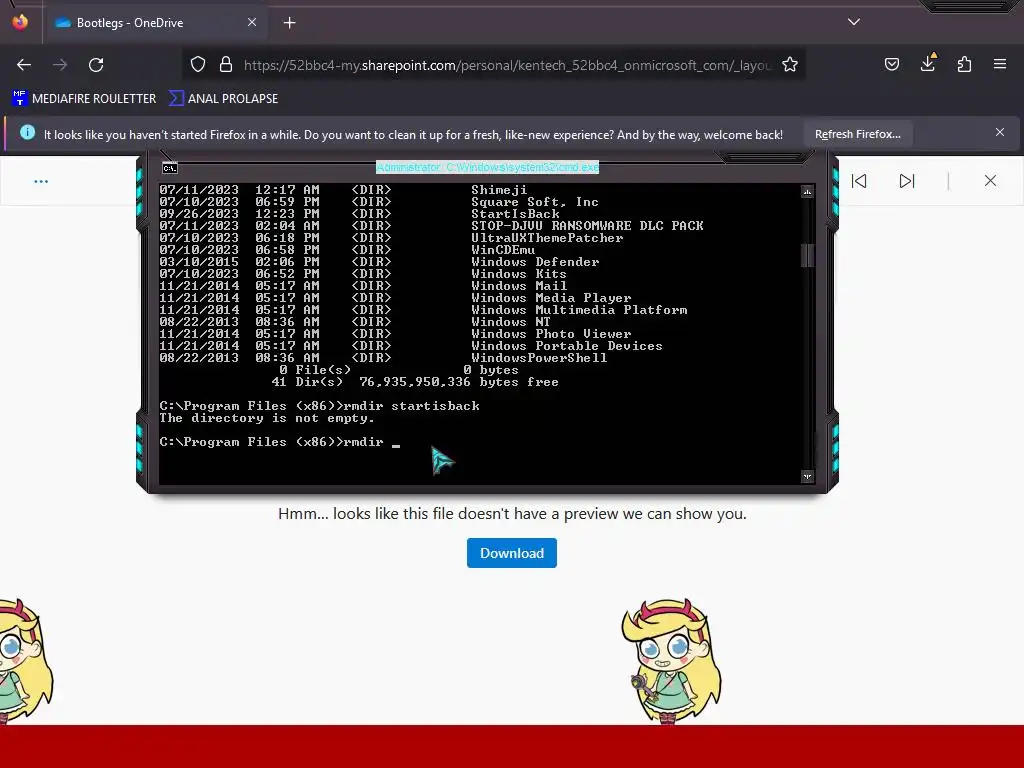Click the cmd window title bar text
1024x768 pixels.
click(487, 167)
